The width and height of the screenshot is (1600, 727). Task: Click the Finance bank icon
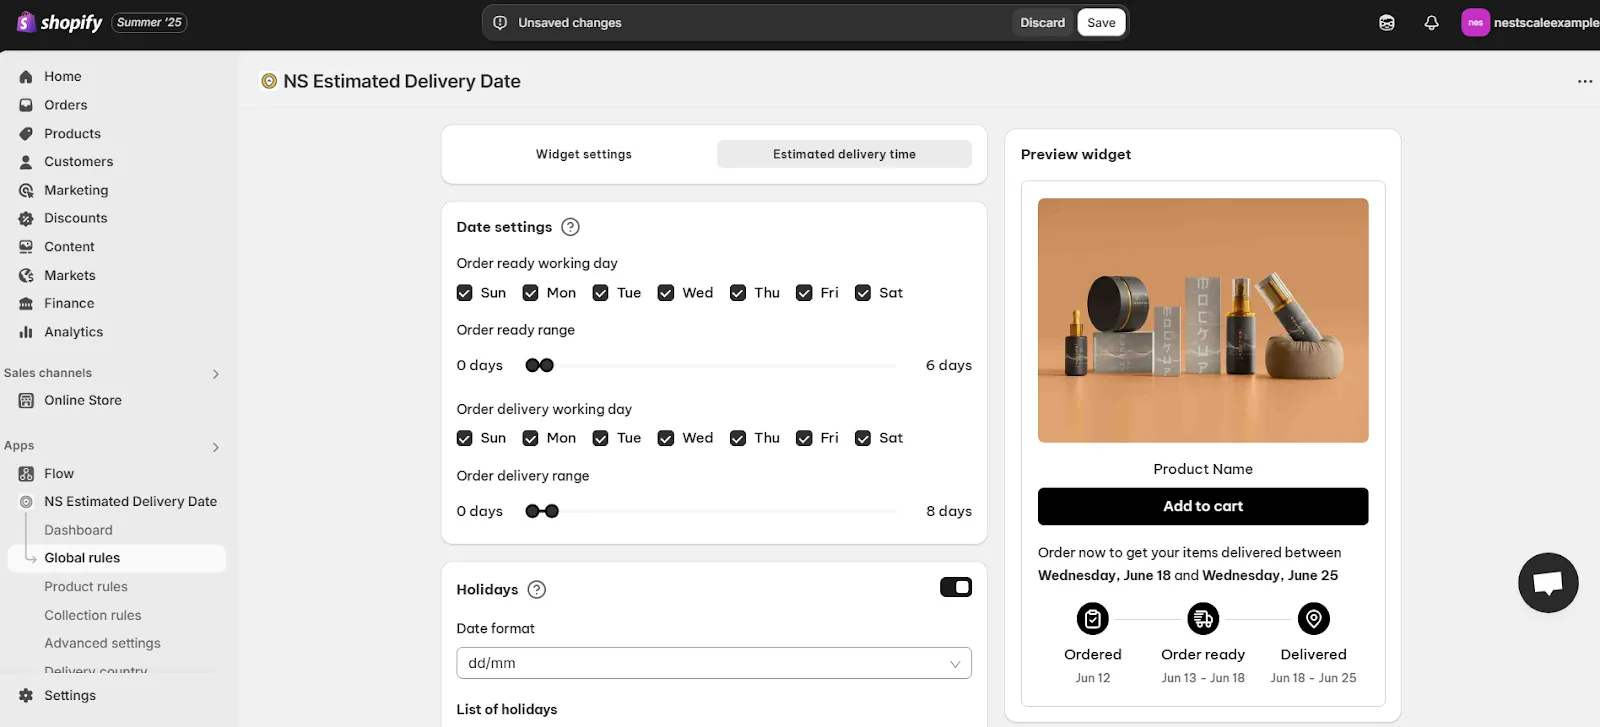pyautogui.click(x=26, y=303)
